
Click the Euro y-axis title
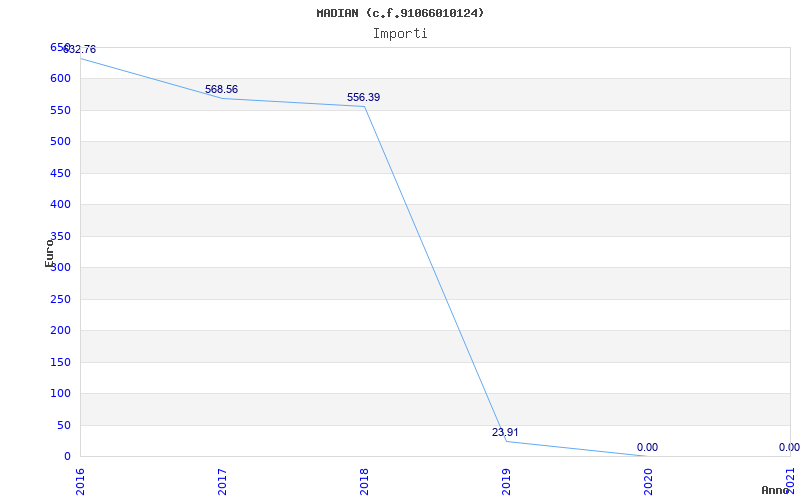[49, 253]
